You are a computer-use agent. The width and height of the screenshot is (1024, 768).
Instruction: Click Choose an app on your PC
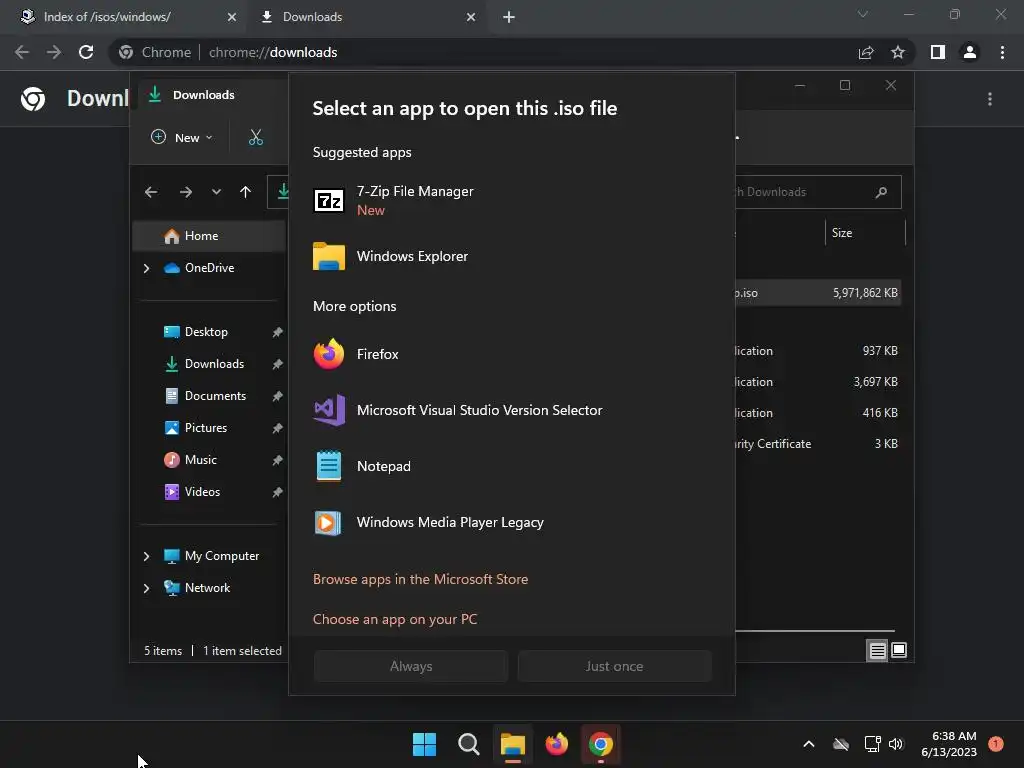click(x=395, y=619)
